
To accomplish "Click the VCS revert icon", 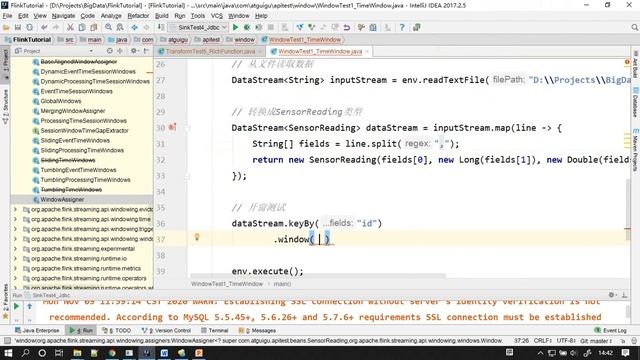I will pyautogui.click(x=347, y=27).
